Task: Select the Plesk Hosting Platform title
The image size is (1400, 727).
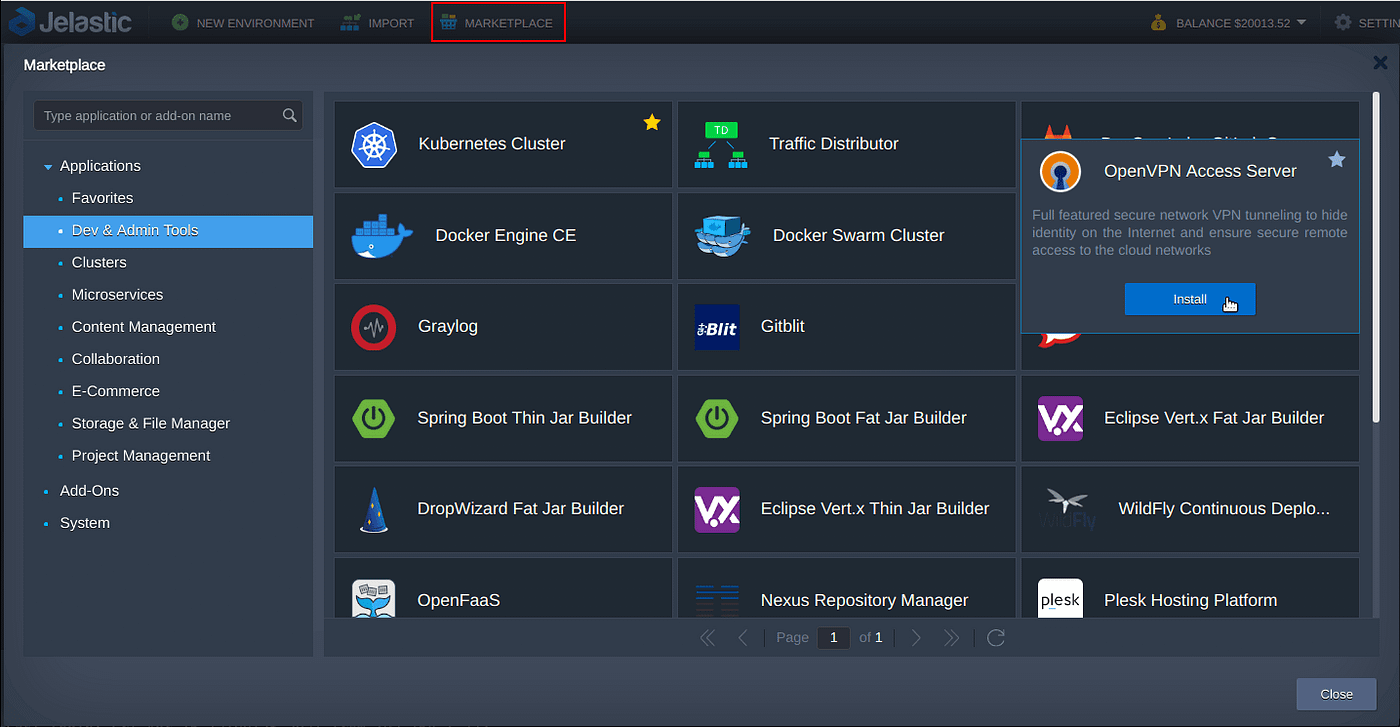Action: (1191, 600)
